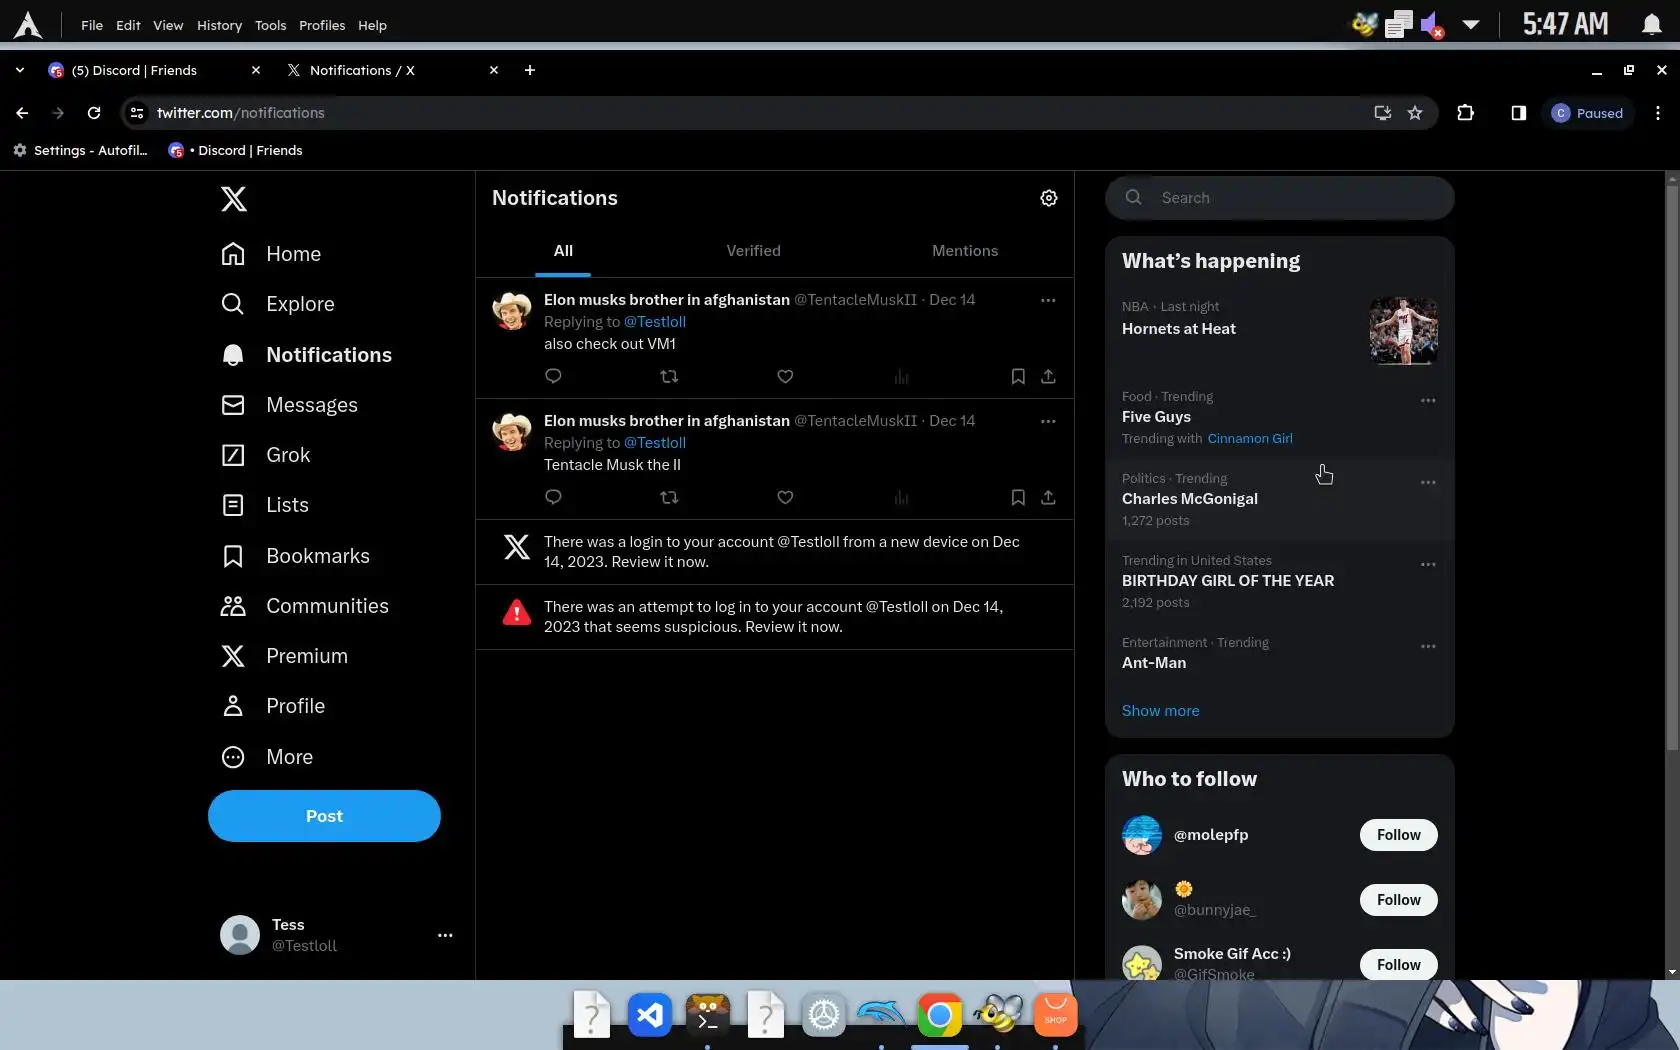
Task: Open the Tools menu in the menu bar
Action: coord(270,25)
